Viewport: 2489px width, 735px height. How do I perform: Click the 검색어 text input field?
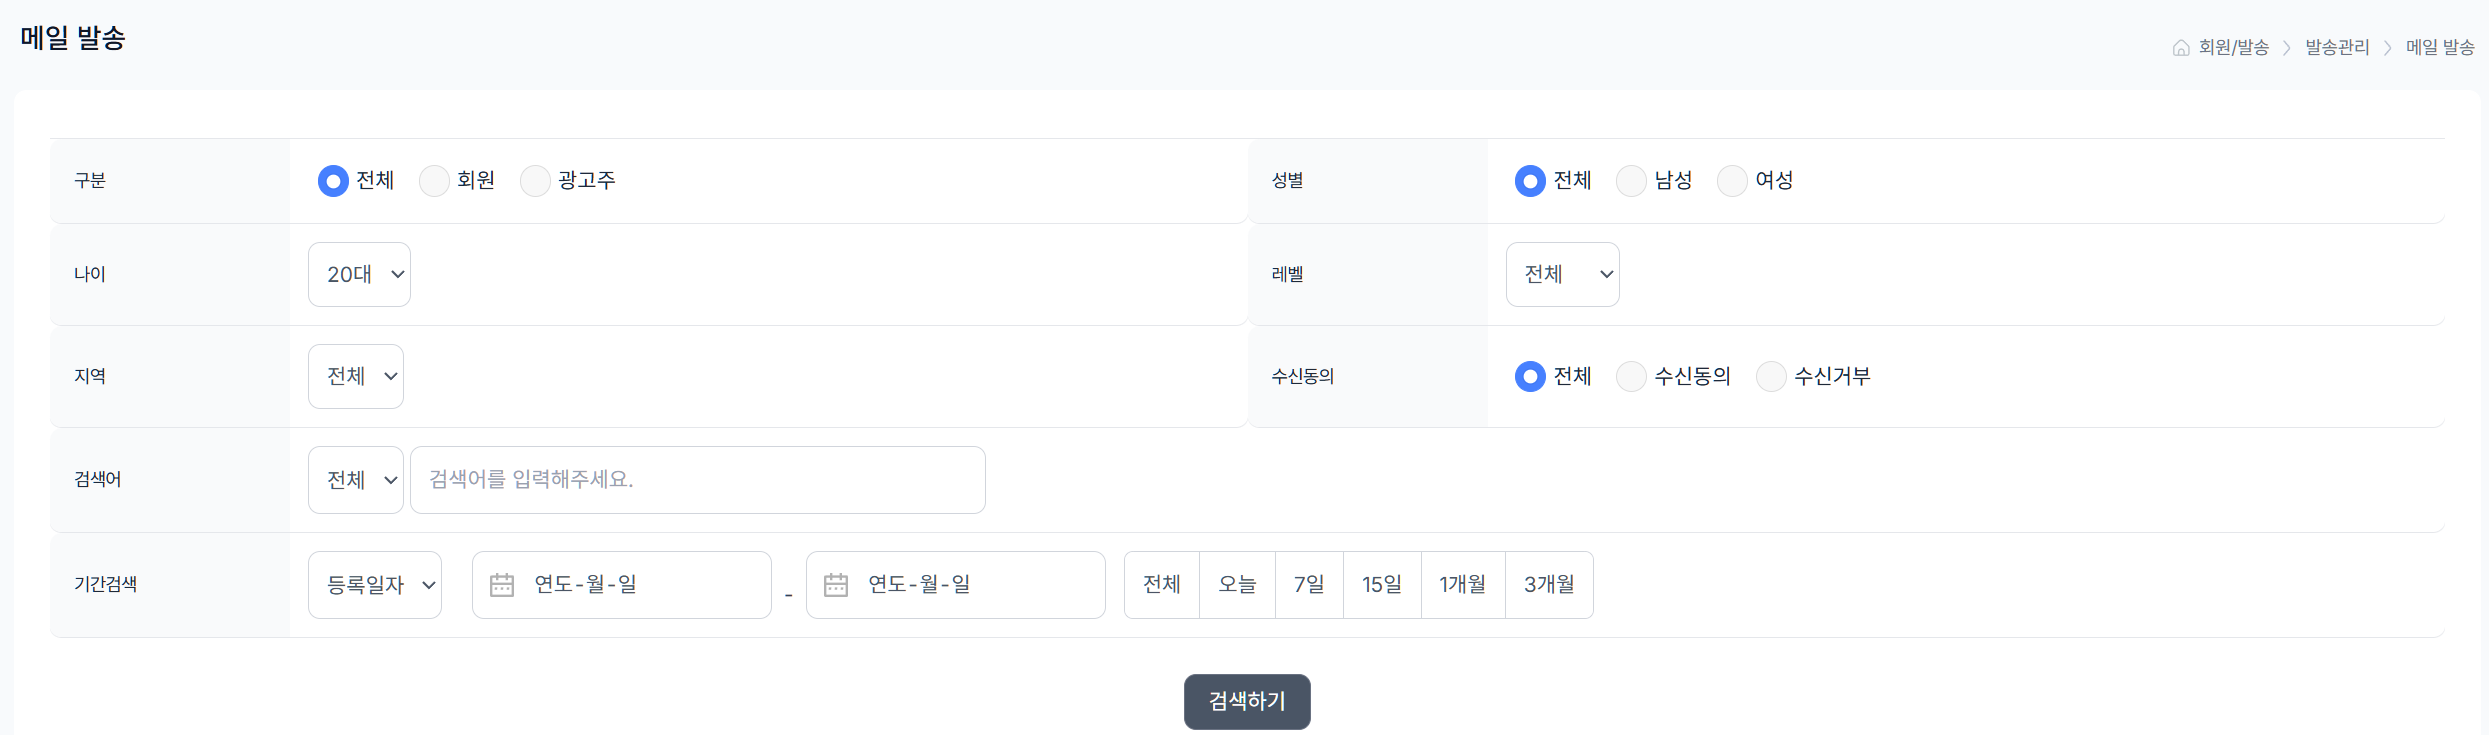click(x=697, y=479)
